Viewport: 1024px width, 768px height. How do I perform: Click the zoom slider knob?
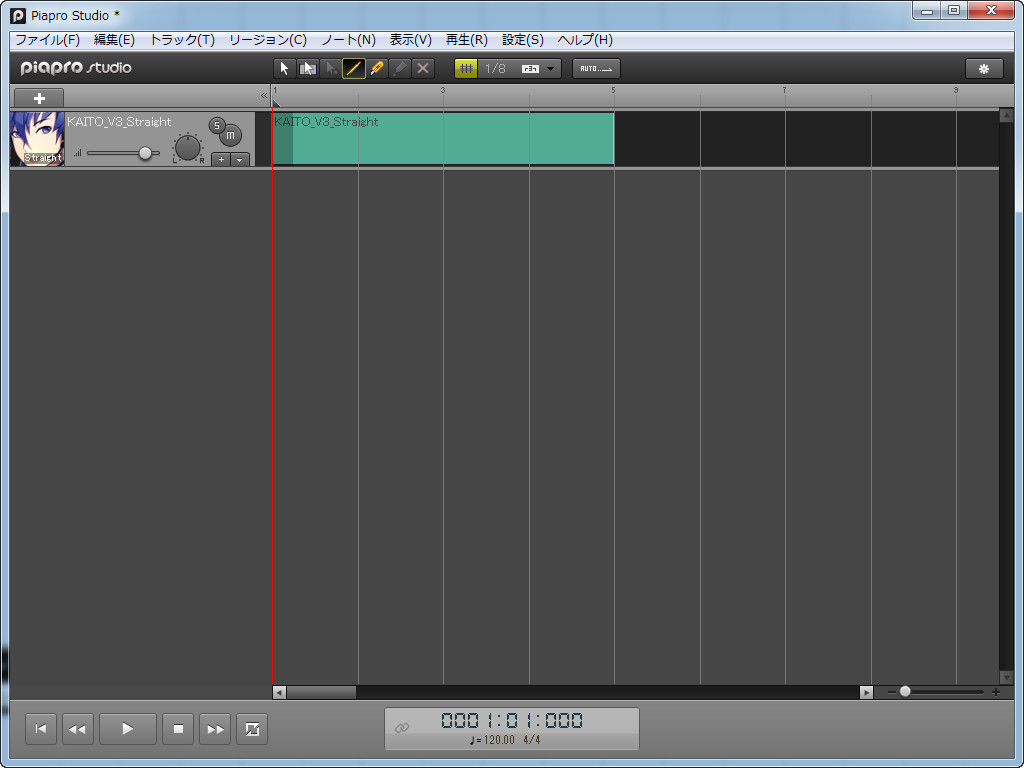[904, 692]
